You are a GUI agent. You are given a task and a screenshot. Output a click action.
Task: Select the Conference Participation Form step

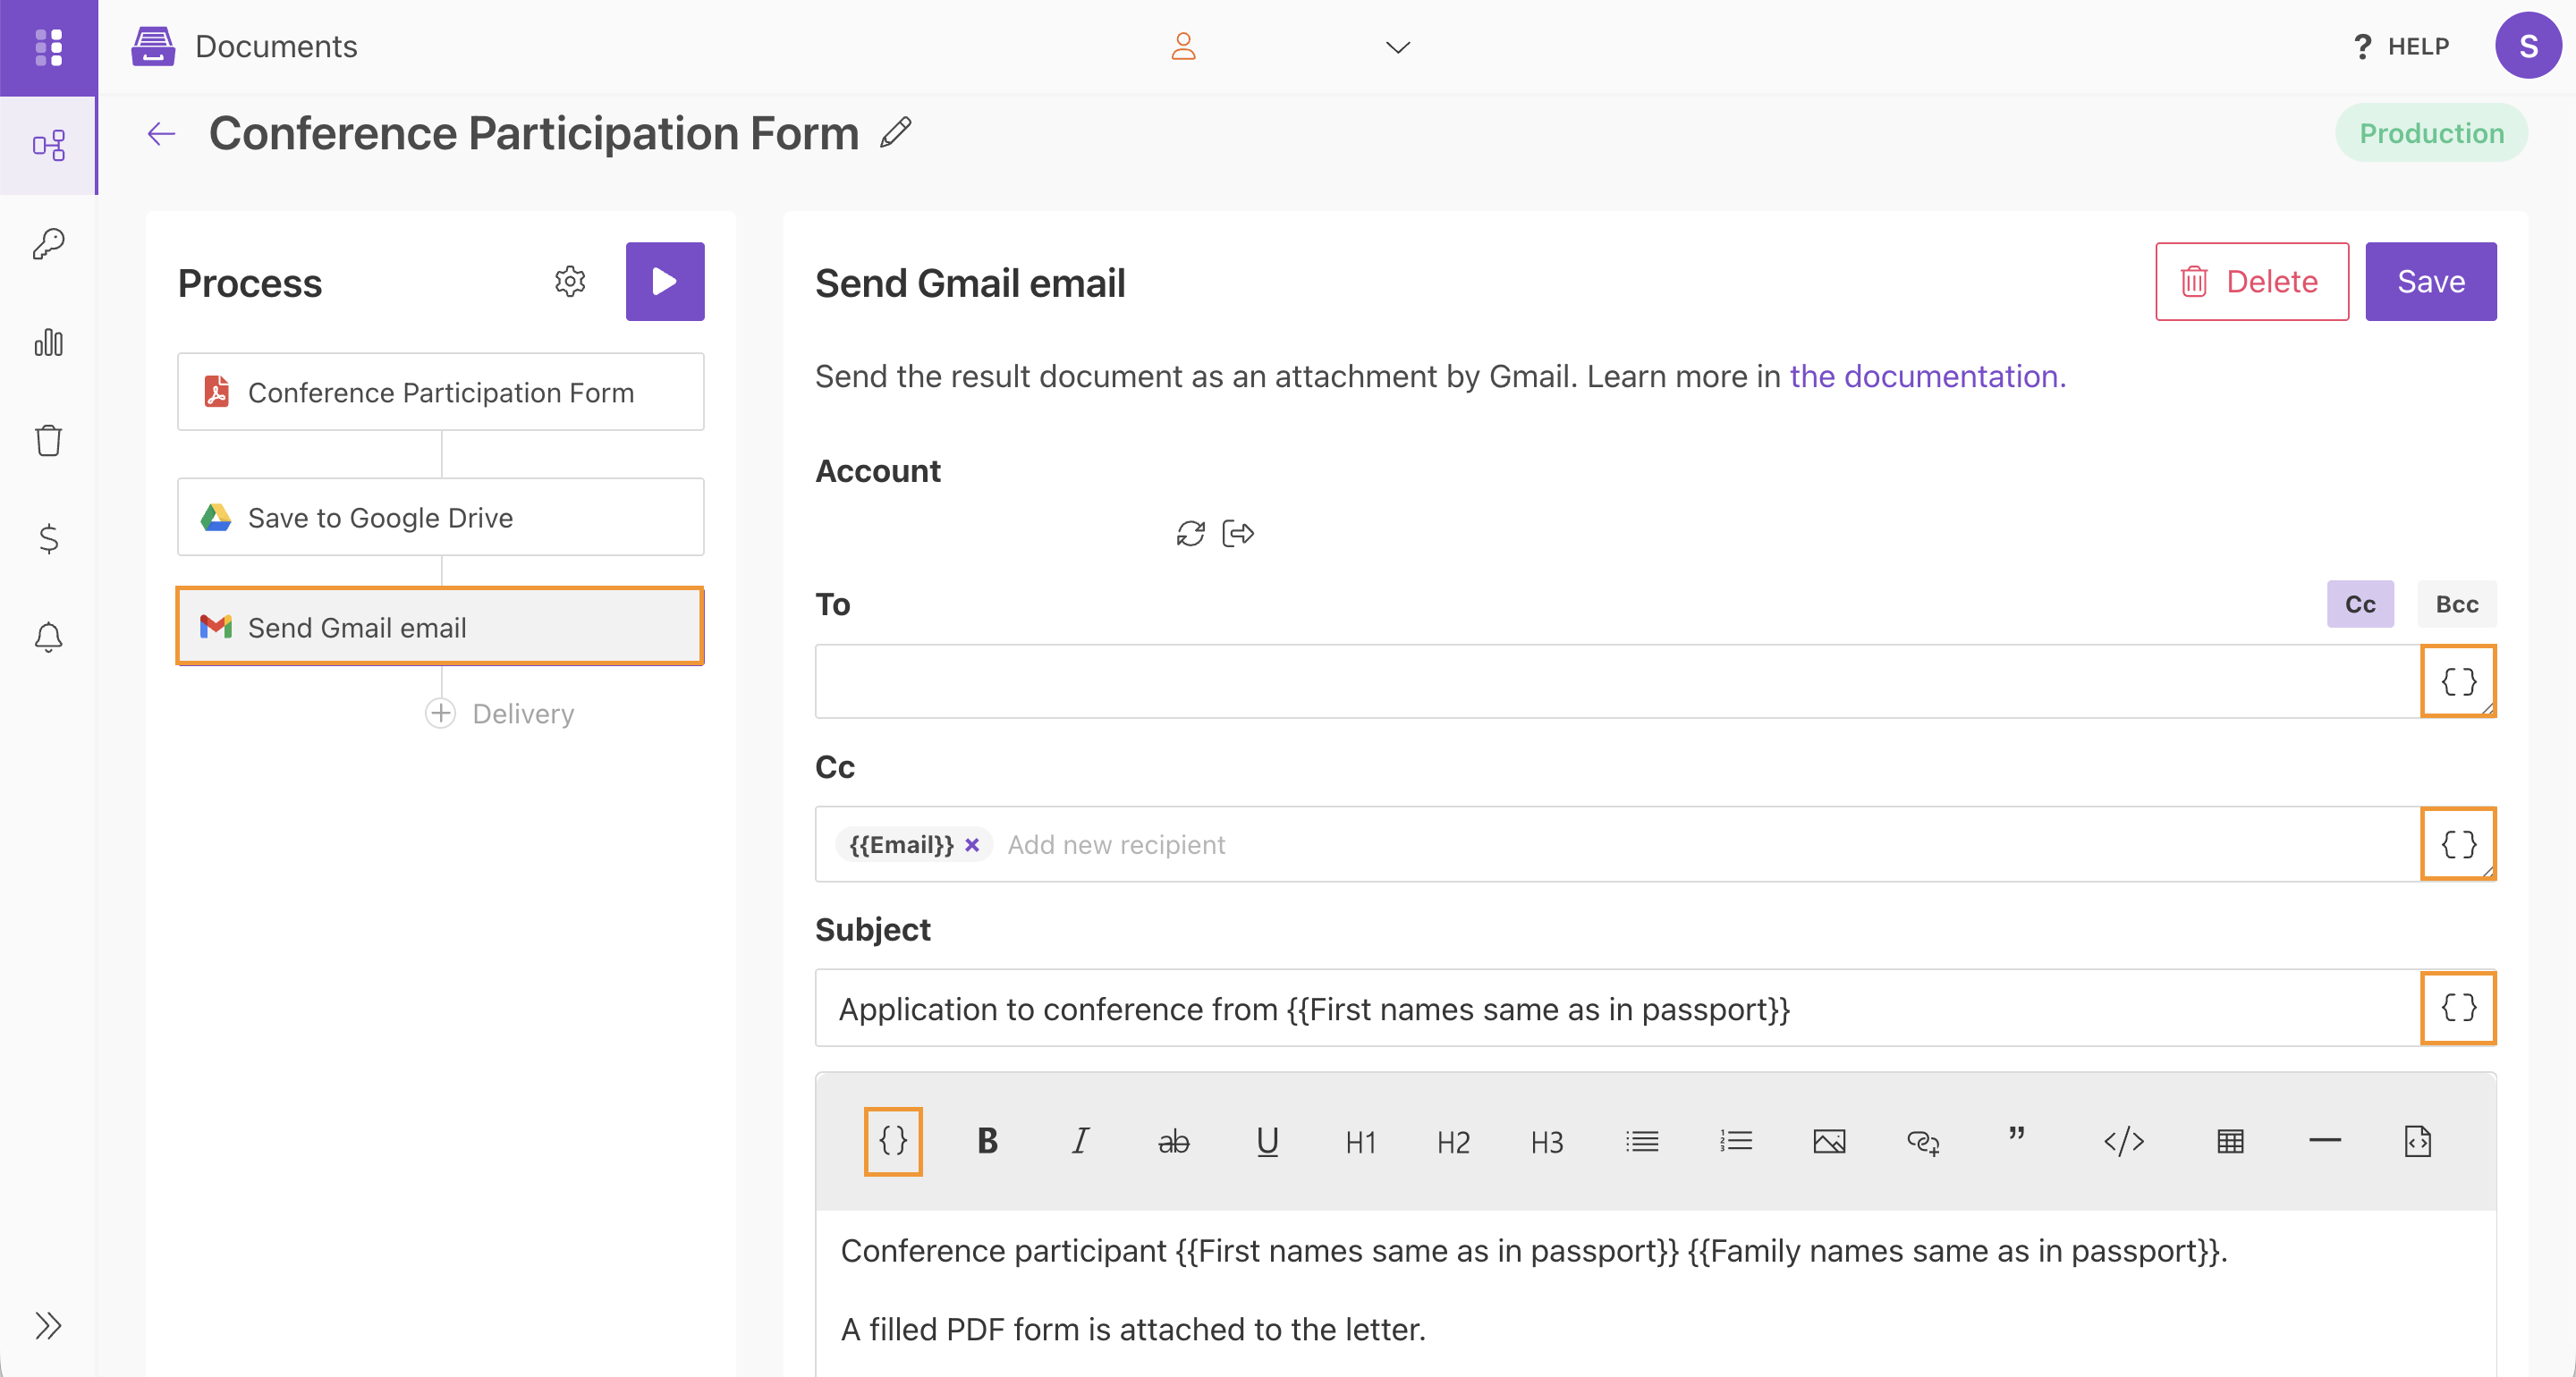pyautogui.click(x=440, y=392)
